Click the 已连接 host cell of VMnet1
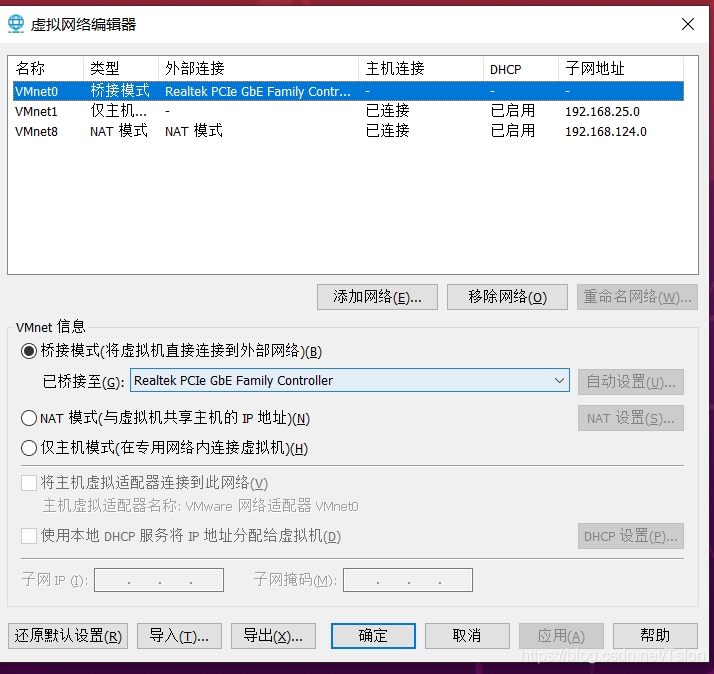 388,111
